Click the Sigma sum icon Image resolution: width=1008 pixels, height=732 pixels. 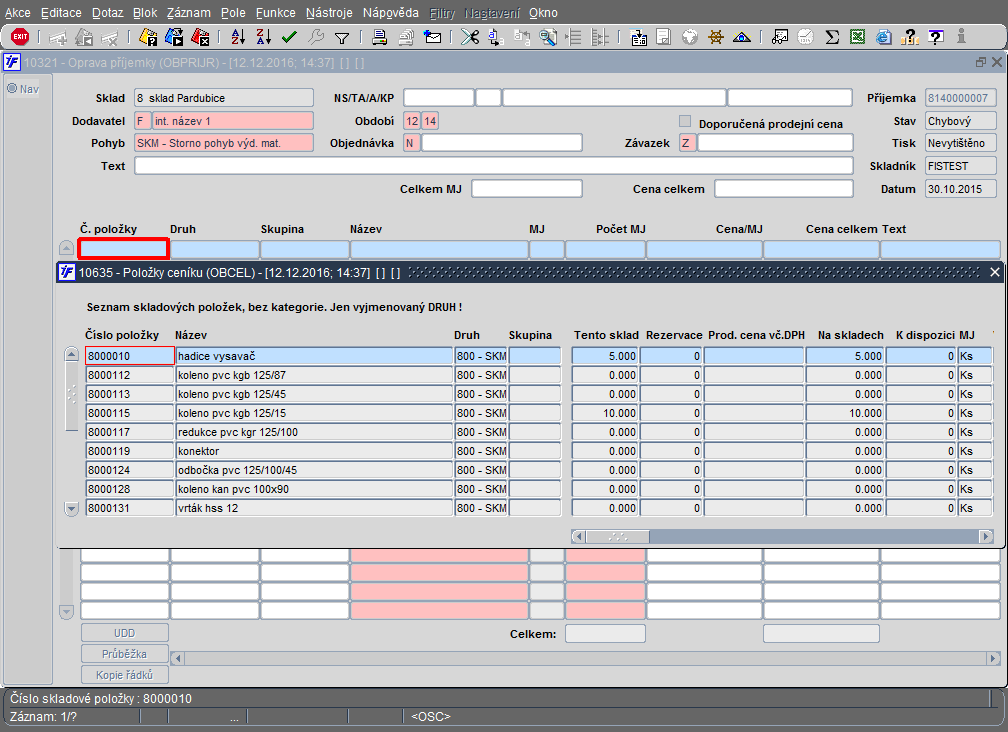tap(832, 37)
